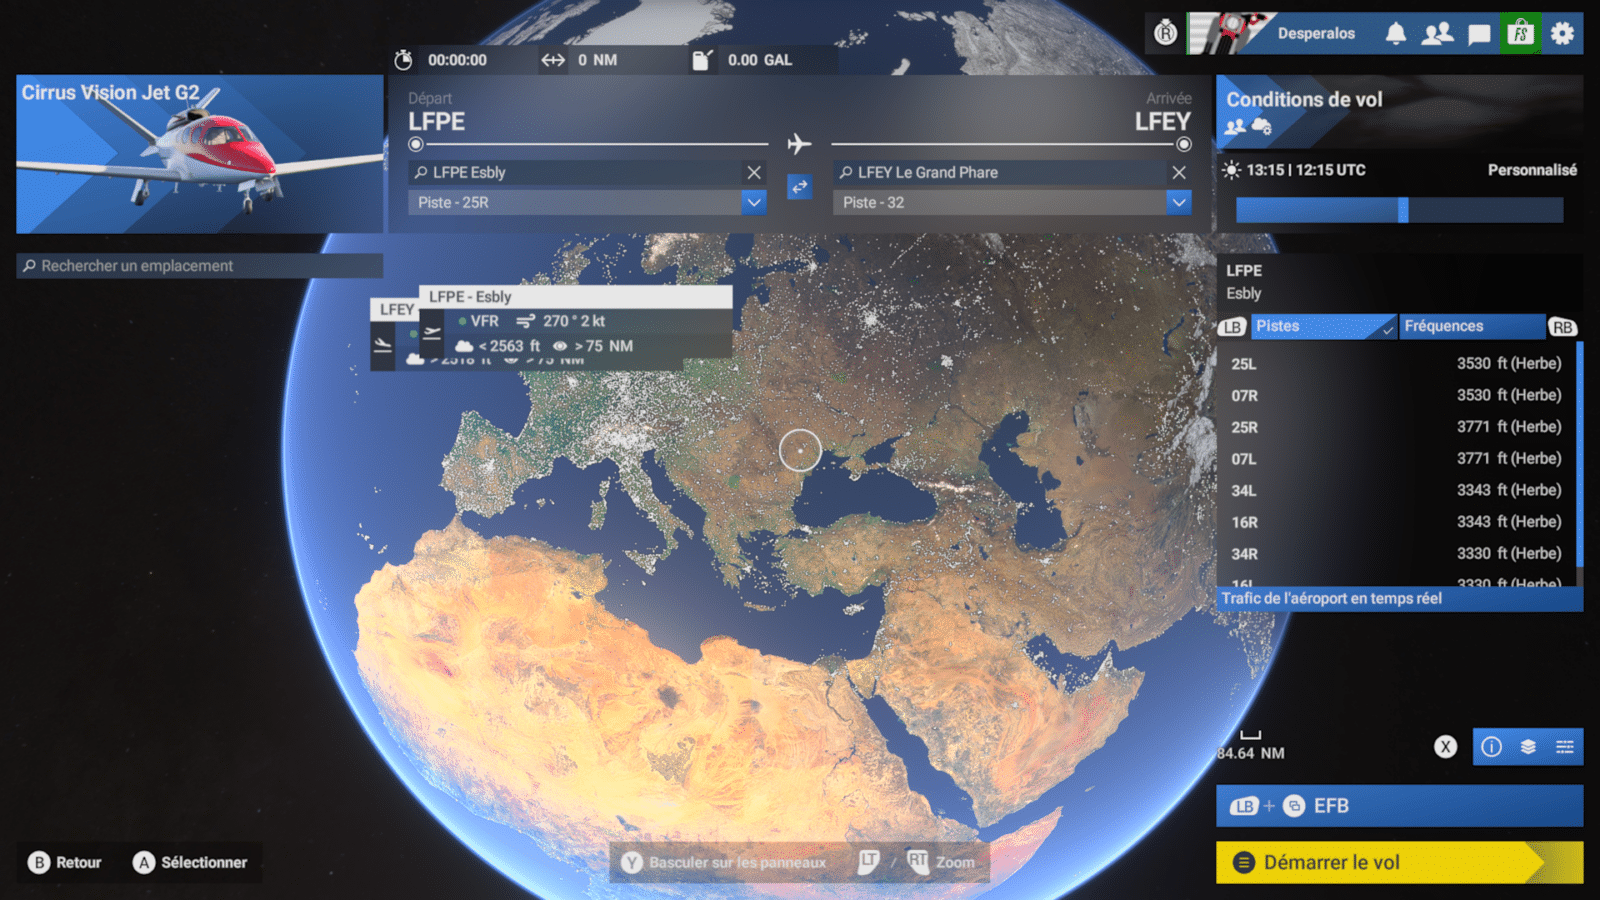Image resolution: width=1600 pixels, height=900 pixels.
Task: Open the map layers icon
Action: click(x=1528, y=747)
